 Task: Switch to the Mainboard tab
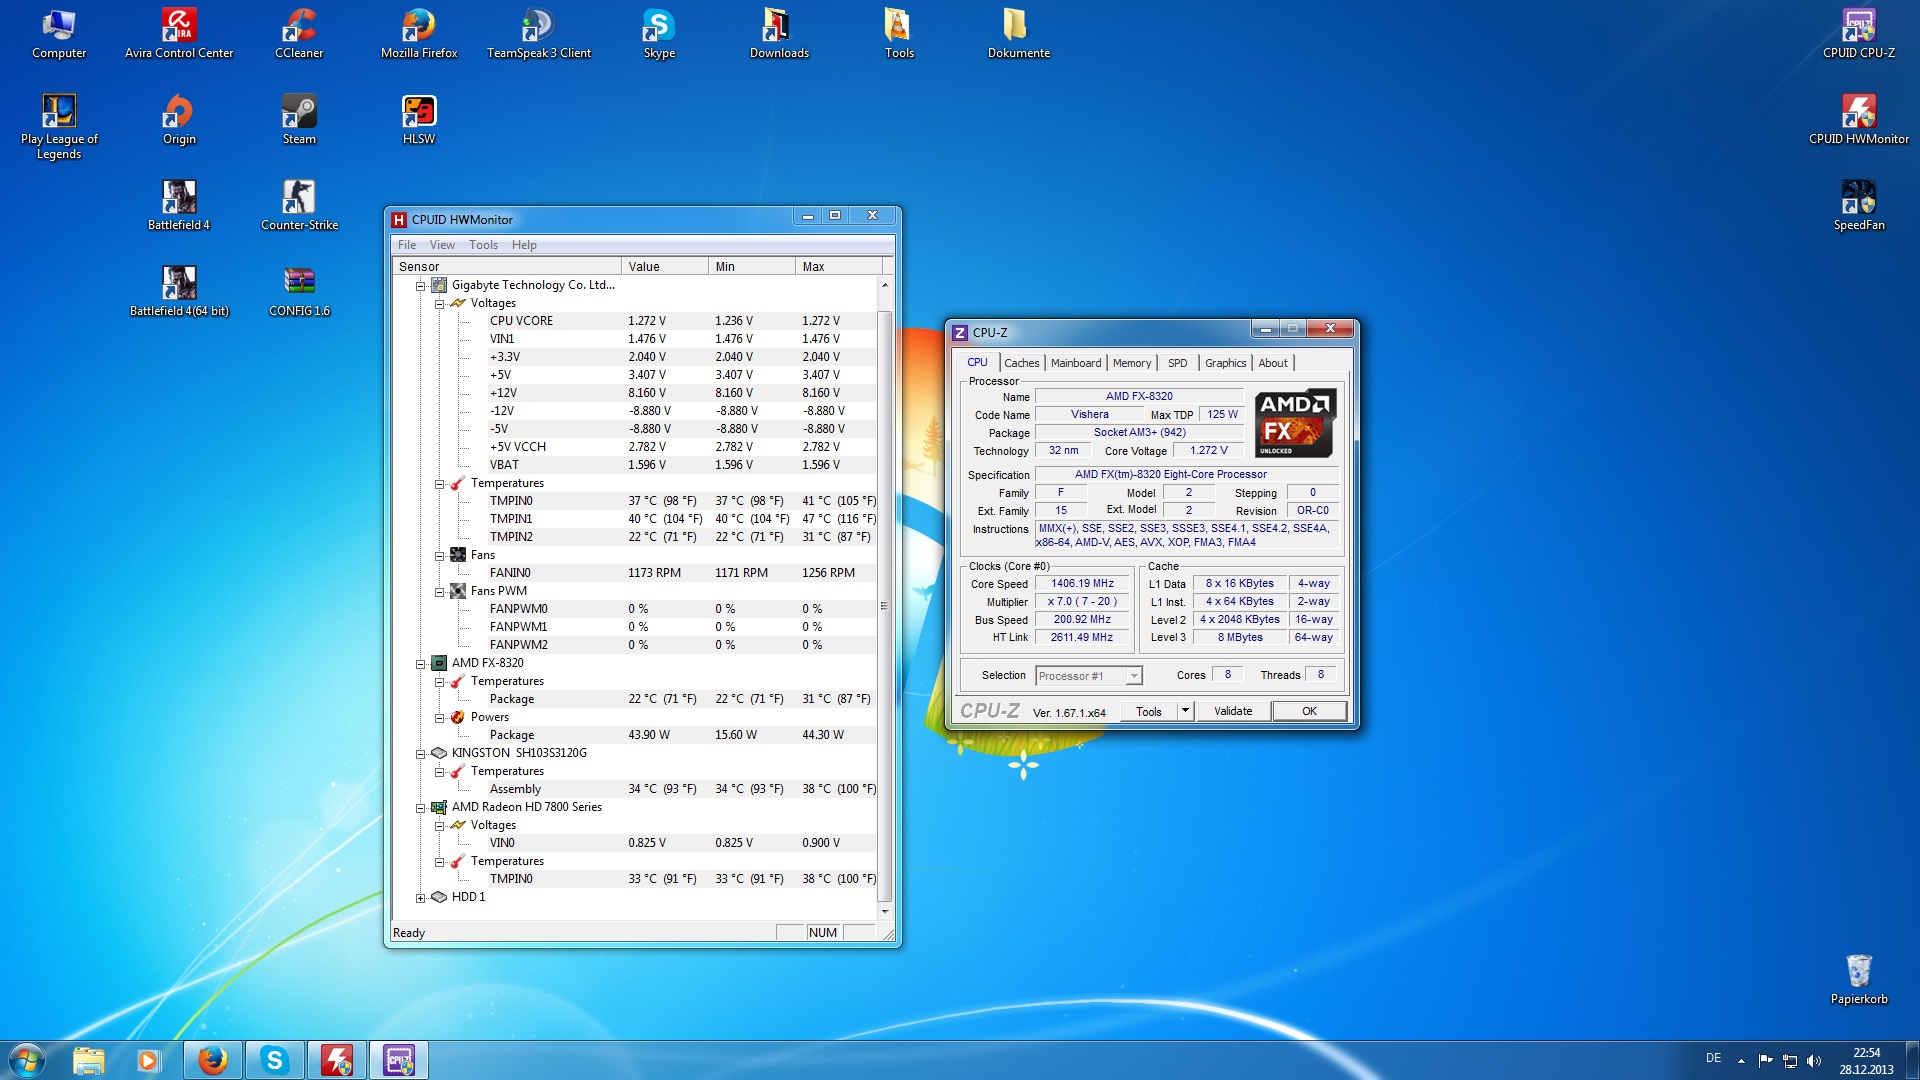tap(1076, 363)
